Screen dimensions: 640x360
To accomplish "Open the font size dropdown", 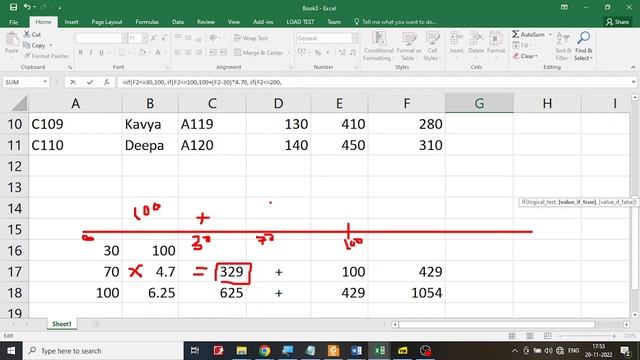I will pos(144,38).
